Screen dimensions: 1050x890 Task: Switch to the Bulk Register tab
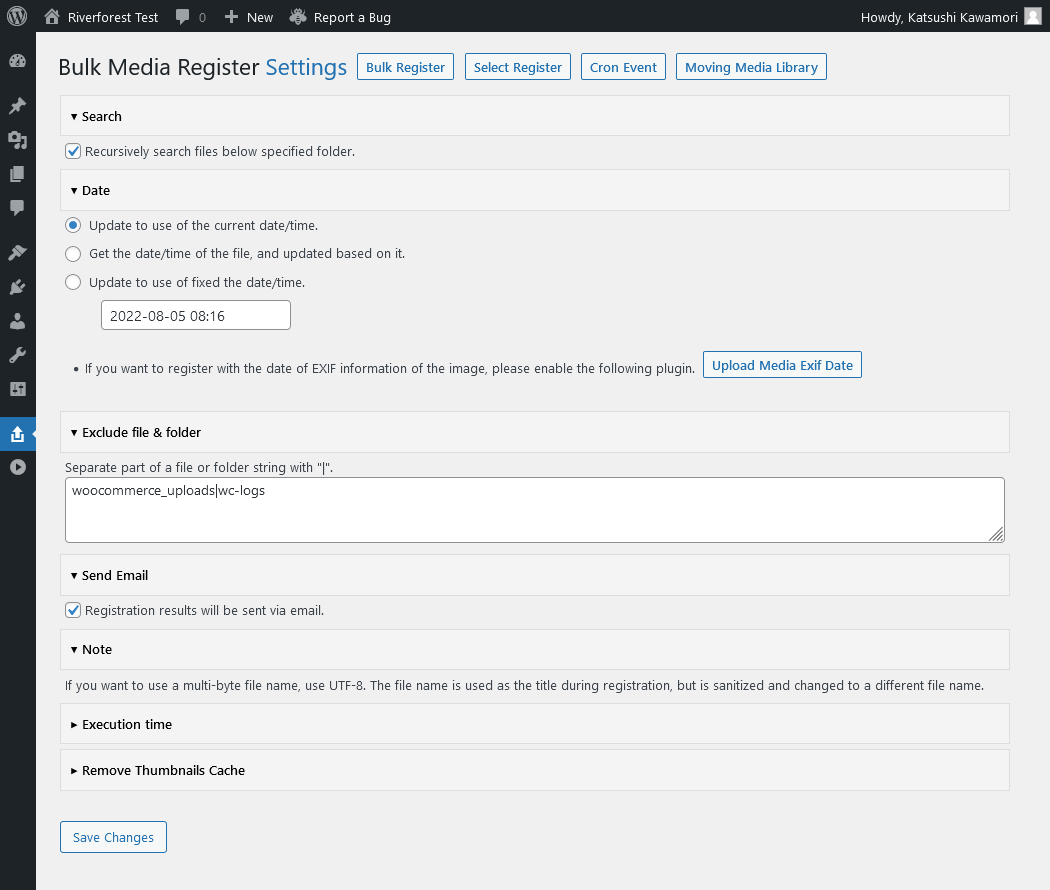[x=405, y=67]
